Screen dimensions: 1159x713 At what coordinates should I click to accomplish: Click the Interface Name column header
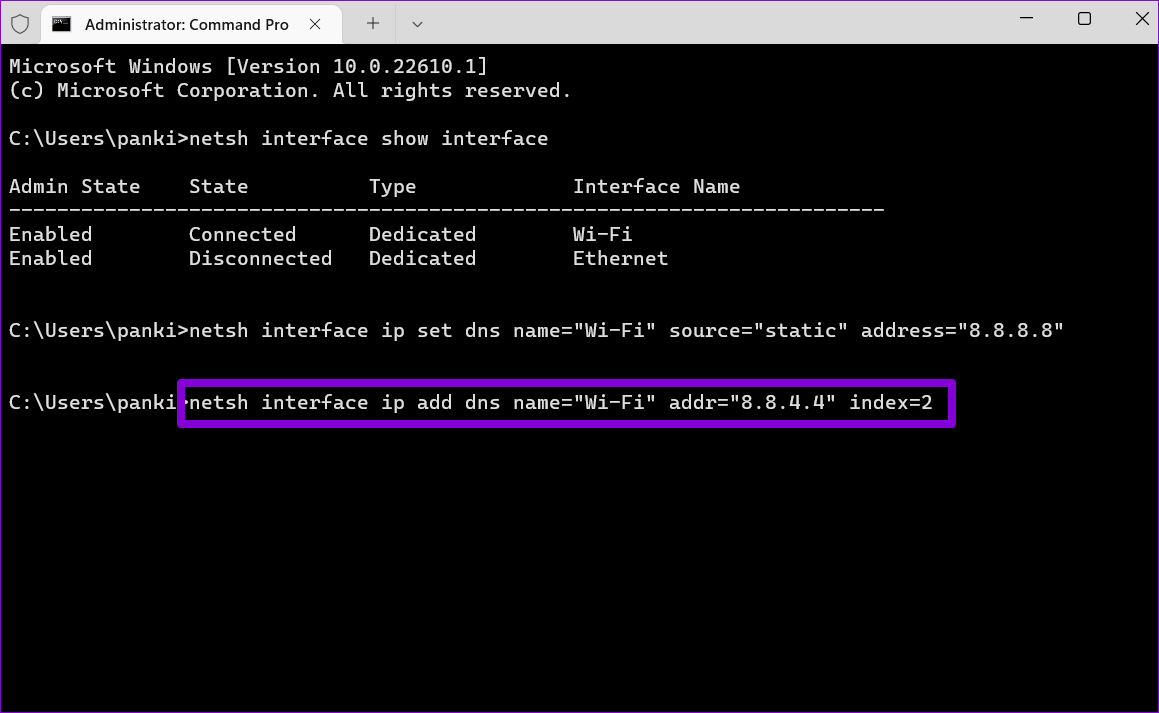coord(656,186)
